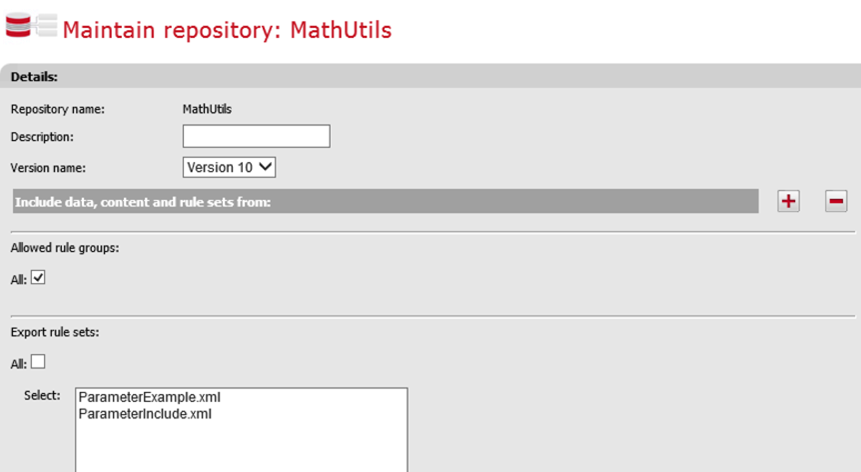The width and height of the screenshot is (861, 472).
Task: Remove an include source with the minus icon
Action: [x=836, y=201]
